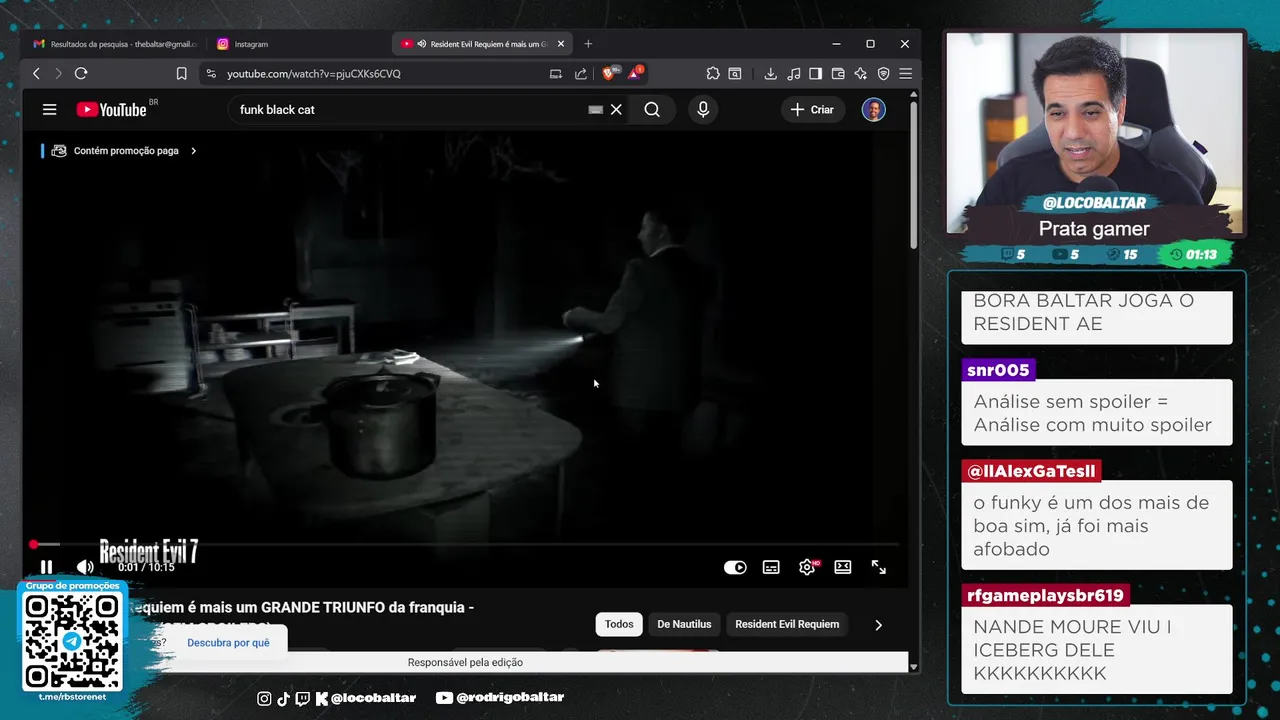Cast or install via the screen icon in address bar
The width and height of the screenshot is (1280, 720).
[x=556, y=73]
